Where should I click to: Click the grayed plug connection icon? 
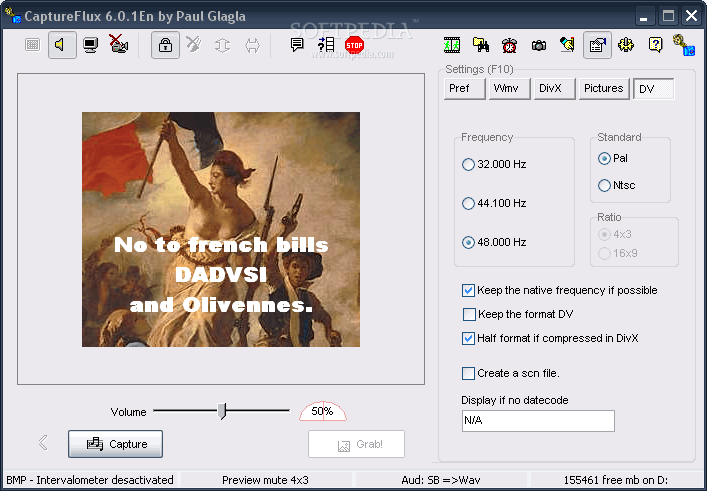tap(194, 44)
